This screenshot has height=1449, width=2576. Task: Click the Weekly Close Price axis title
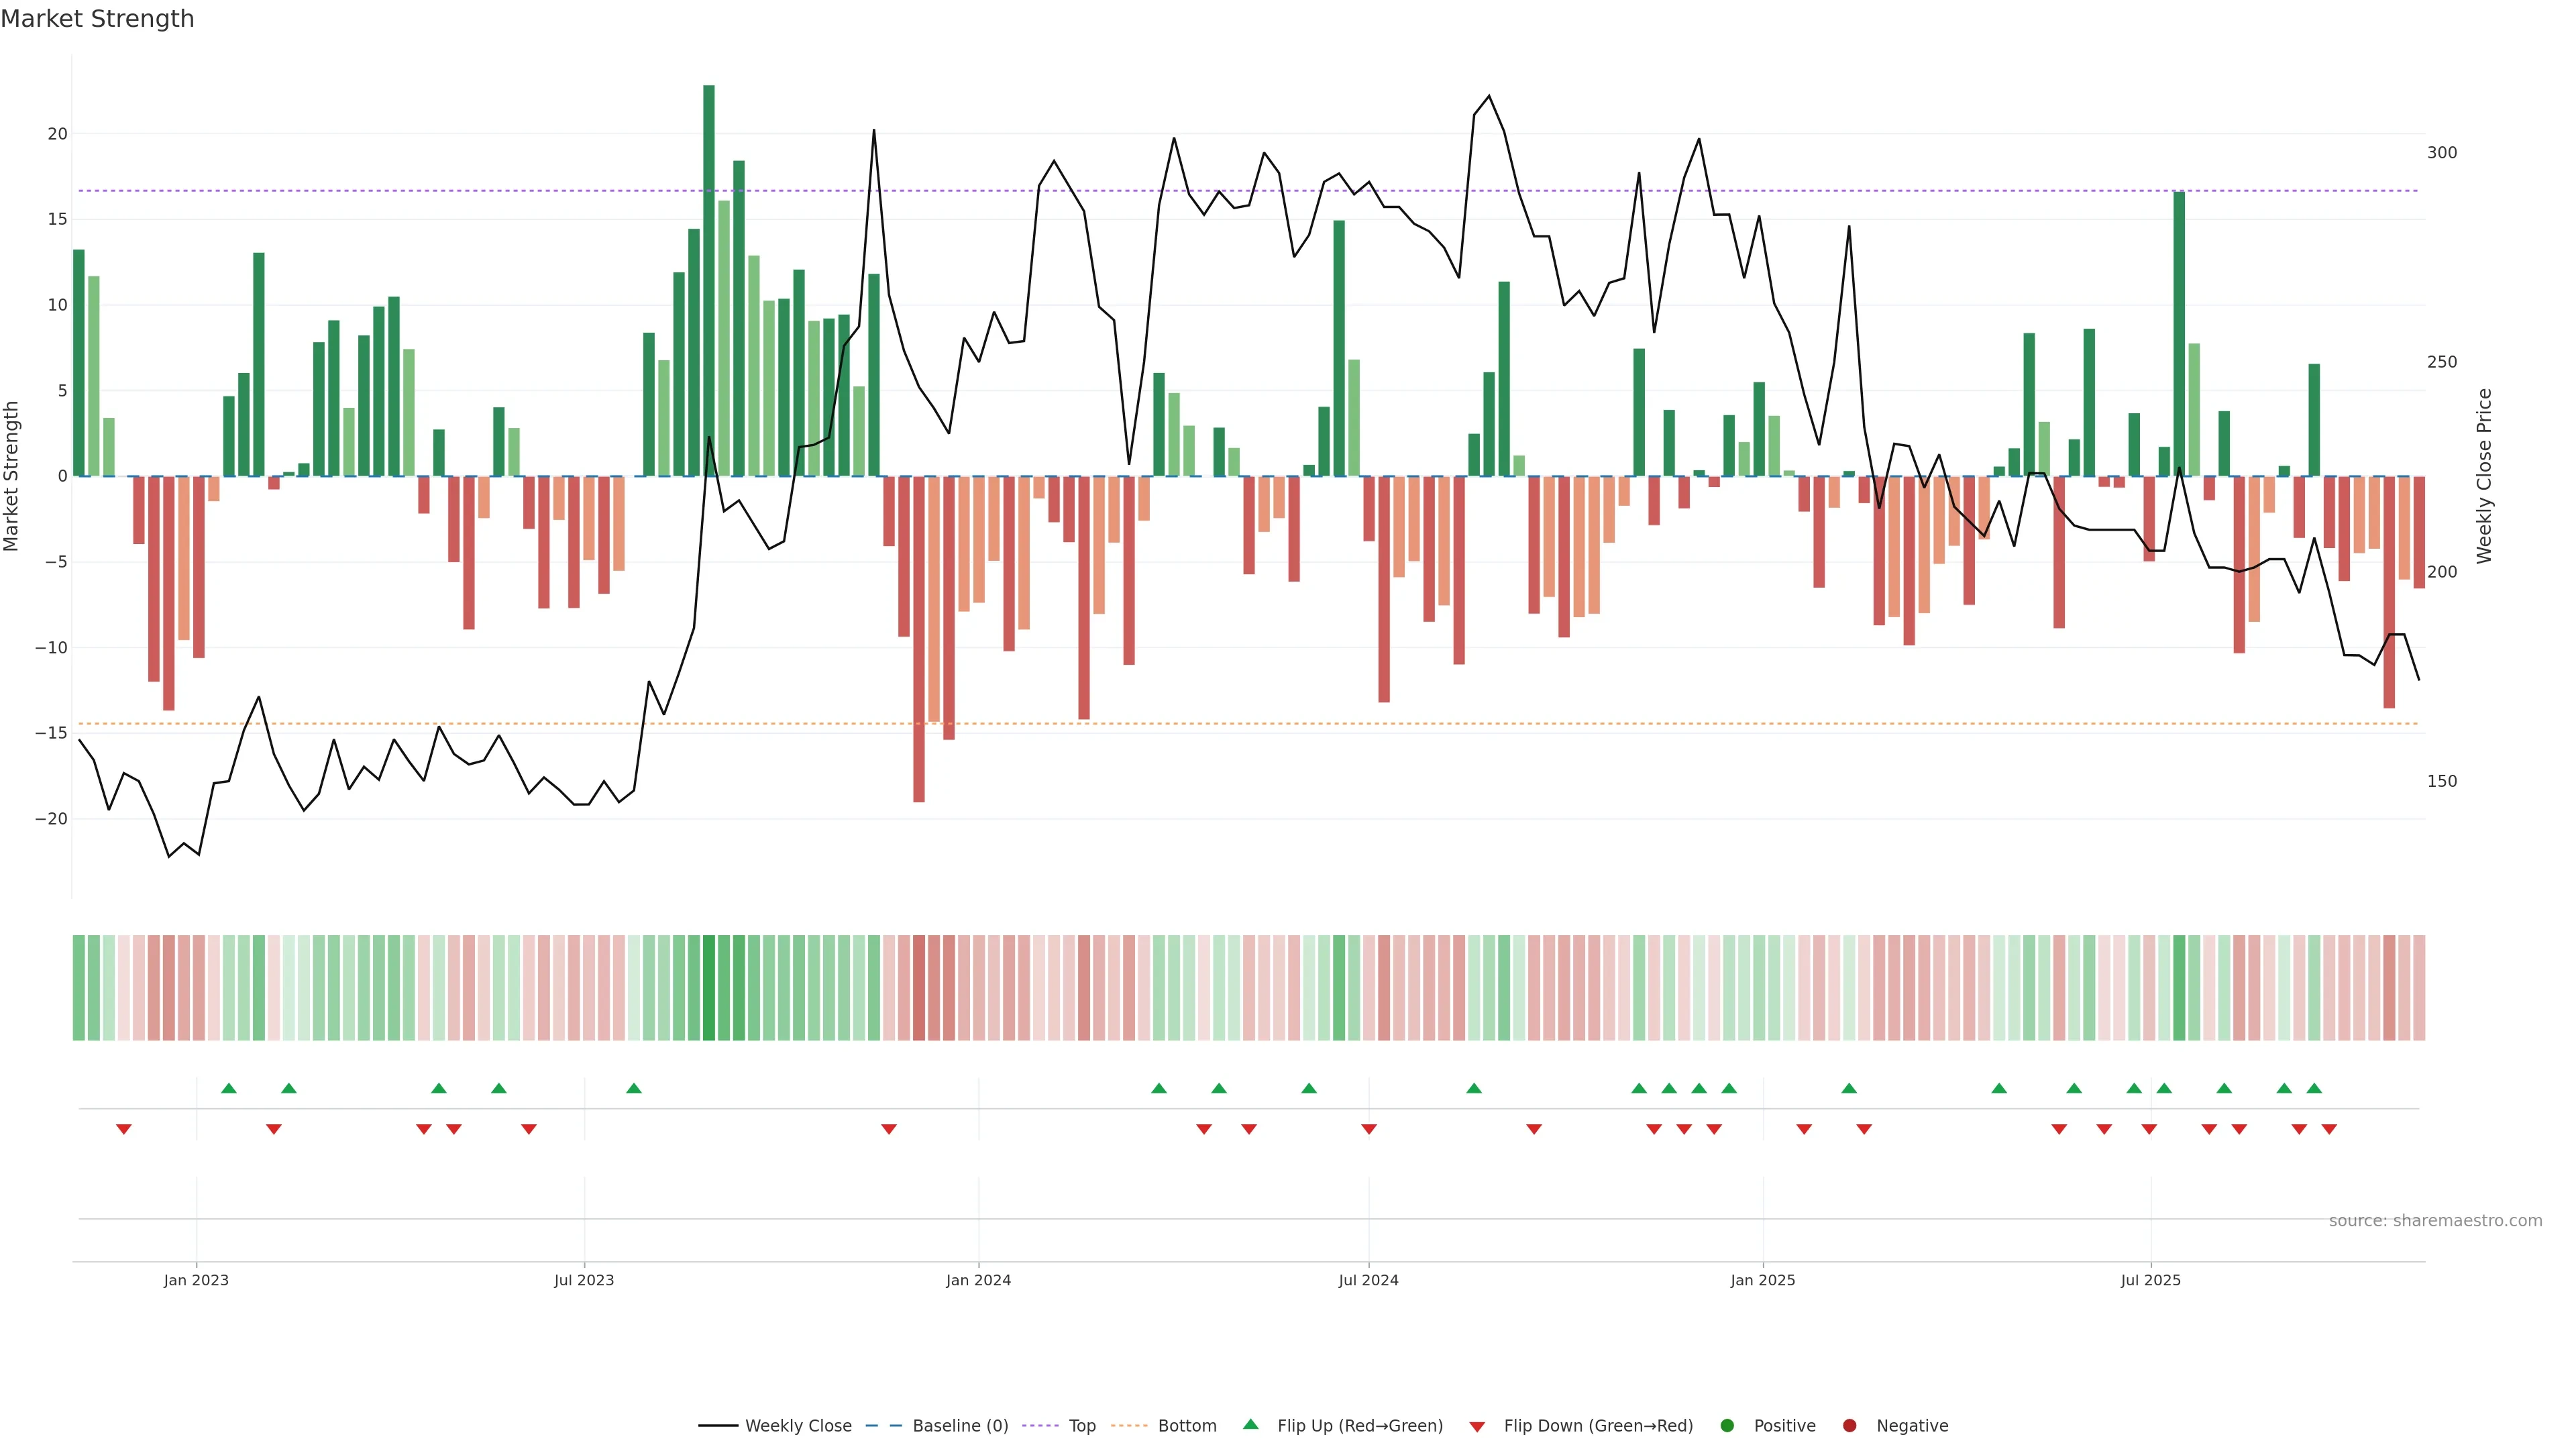(x=2484, y=476)
